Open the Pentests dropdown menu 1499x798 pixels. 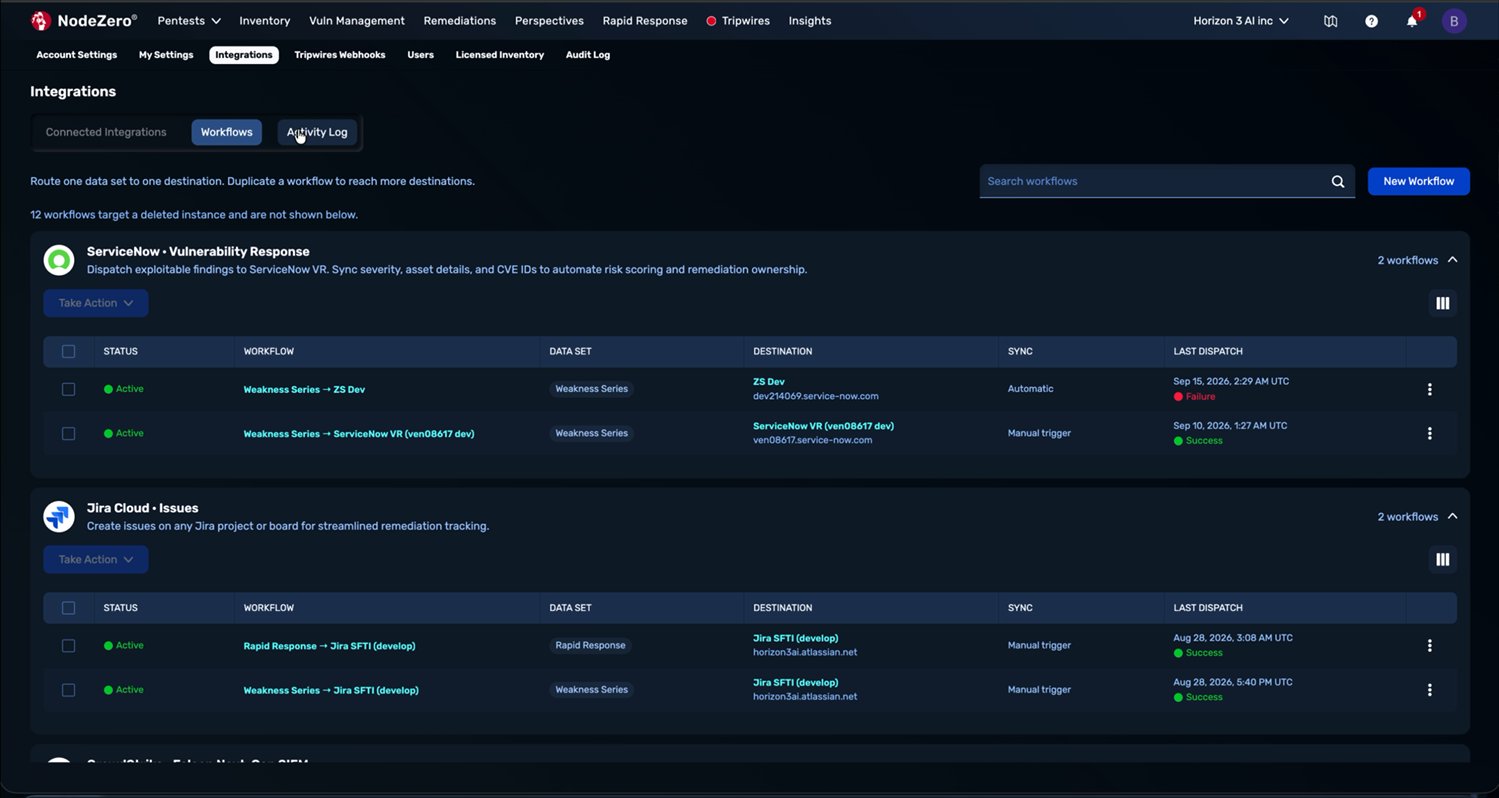189,21
